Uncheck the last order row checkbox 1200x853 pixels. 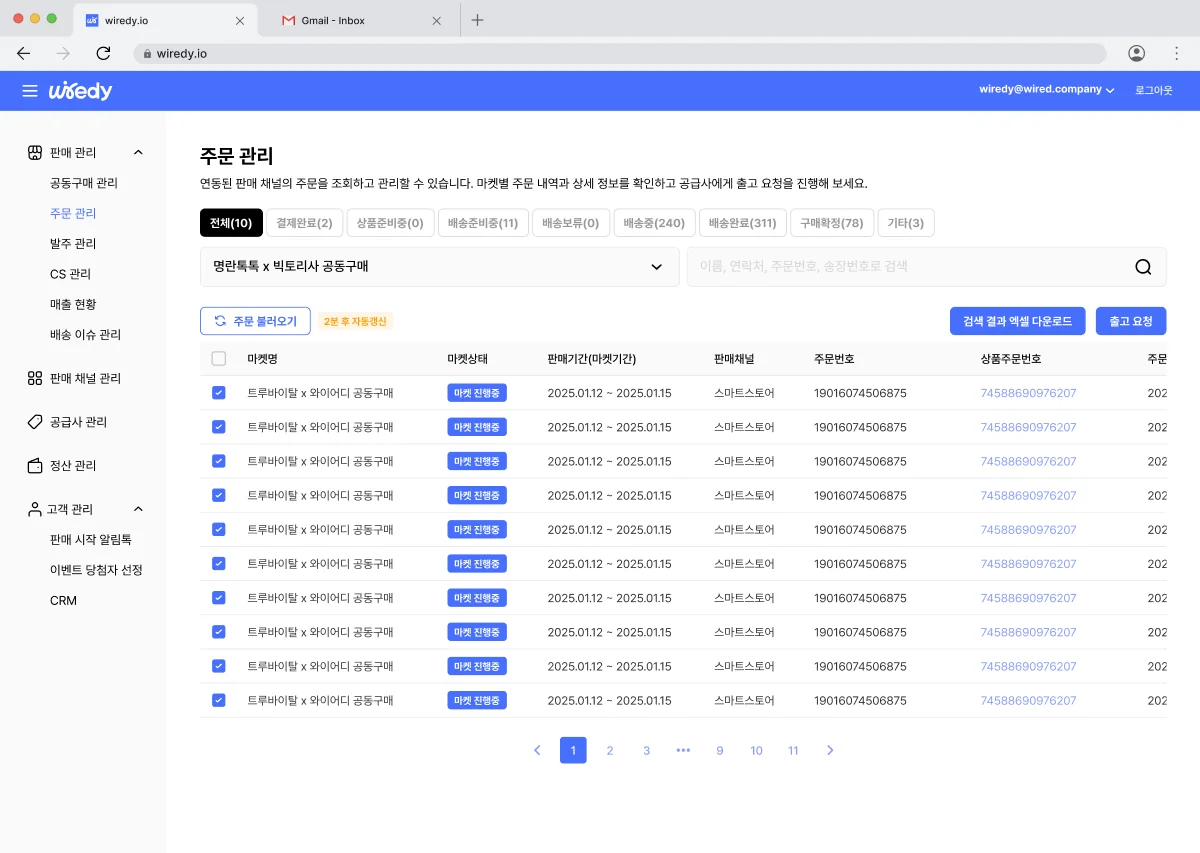tap(218, 700)
